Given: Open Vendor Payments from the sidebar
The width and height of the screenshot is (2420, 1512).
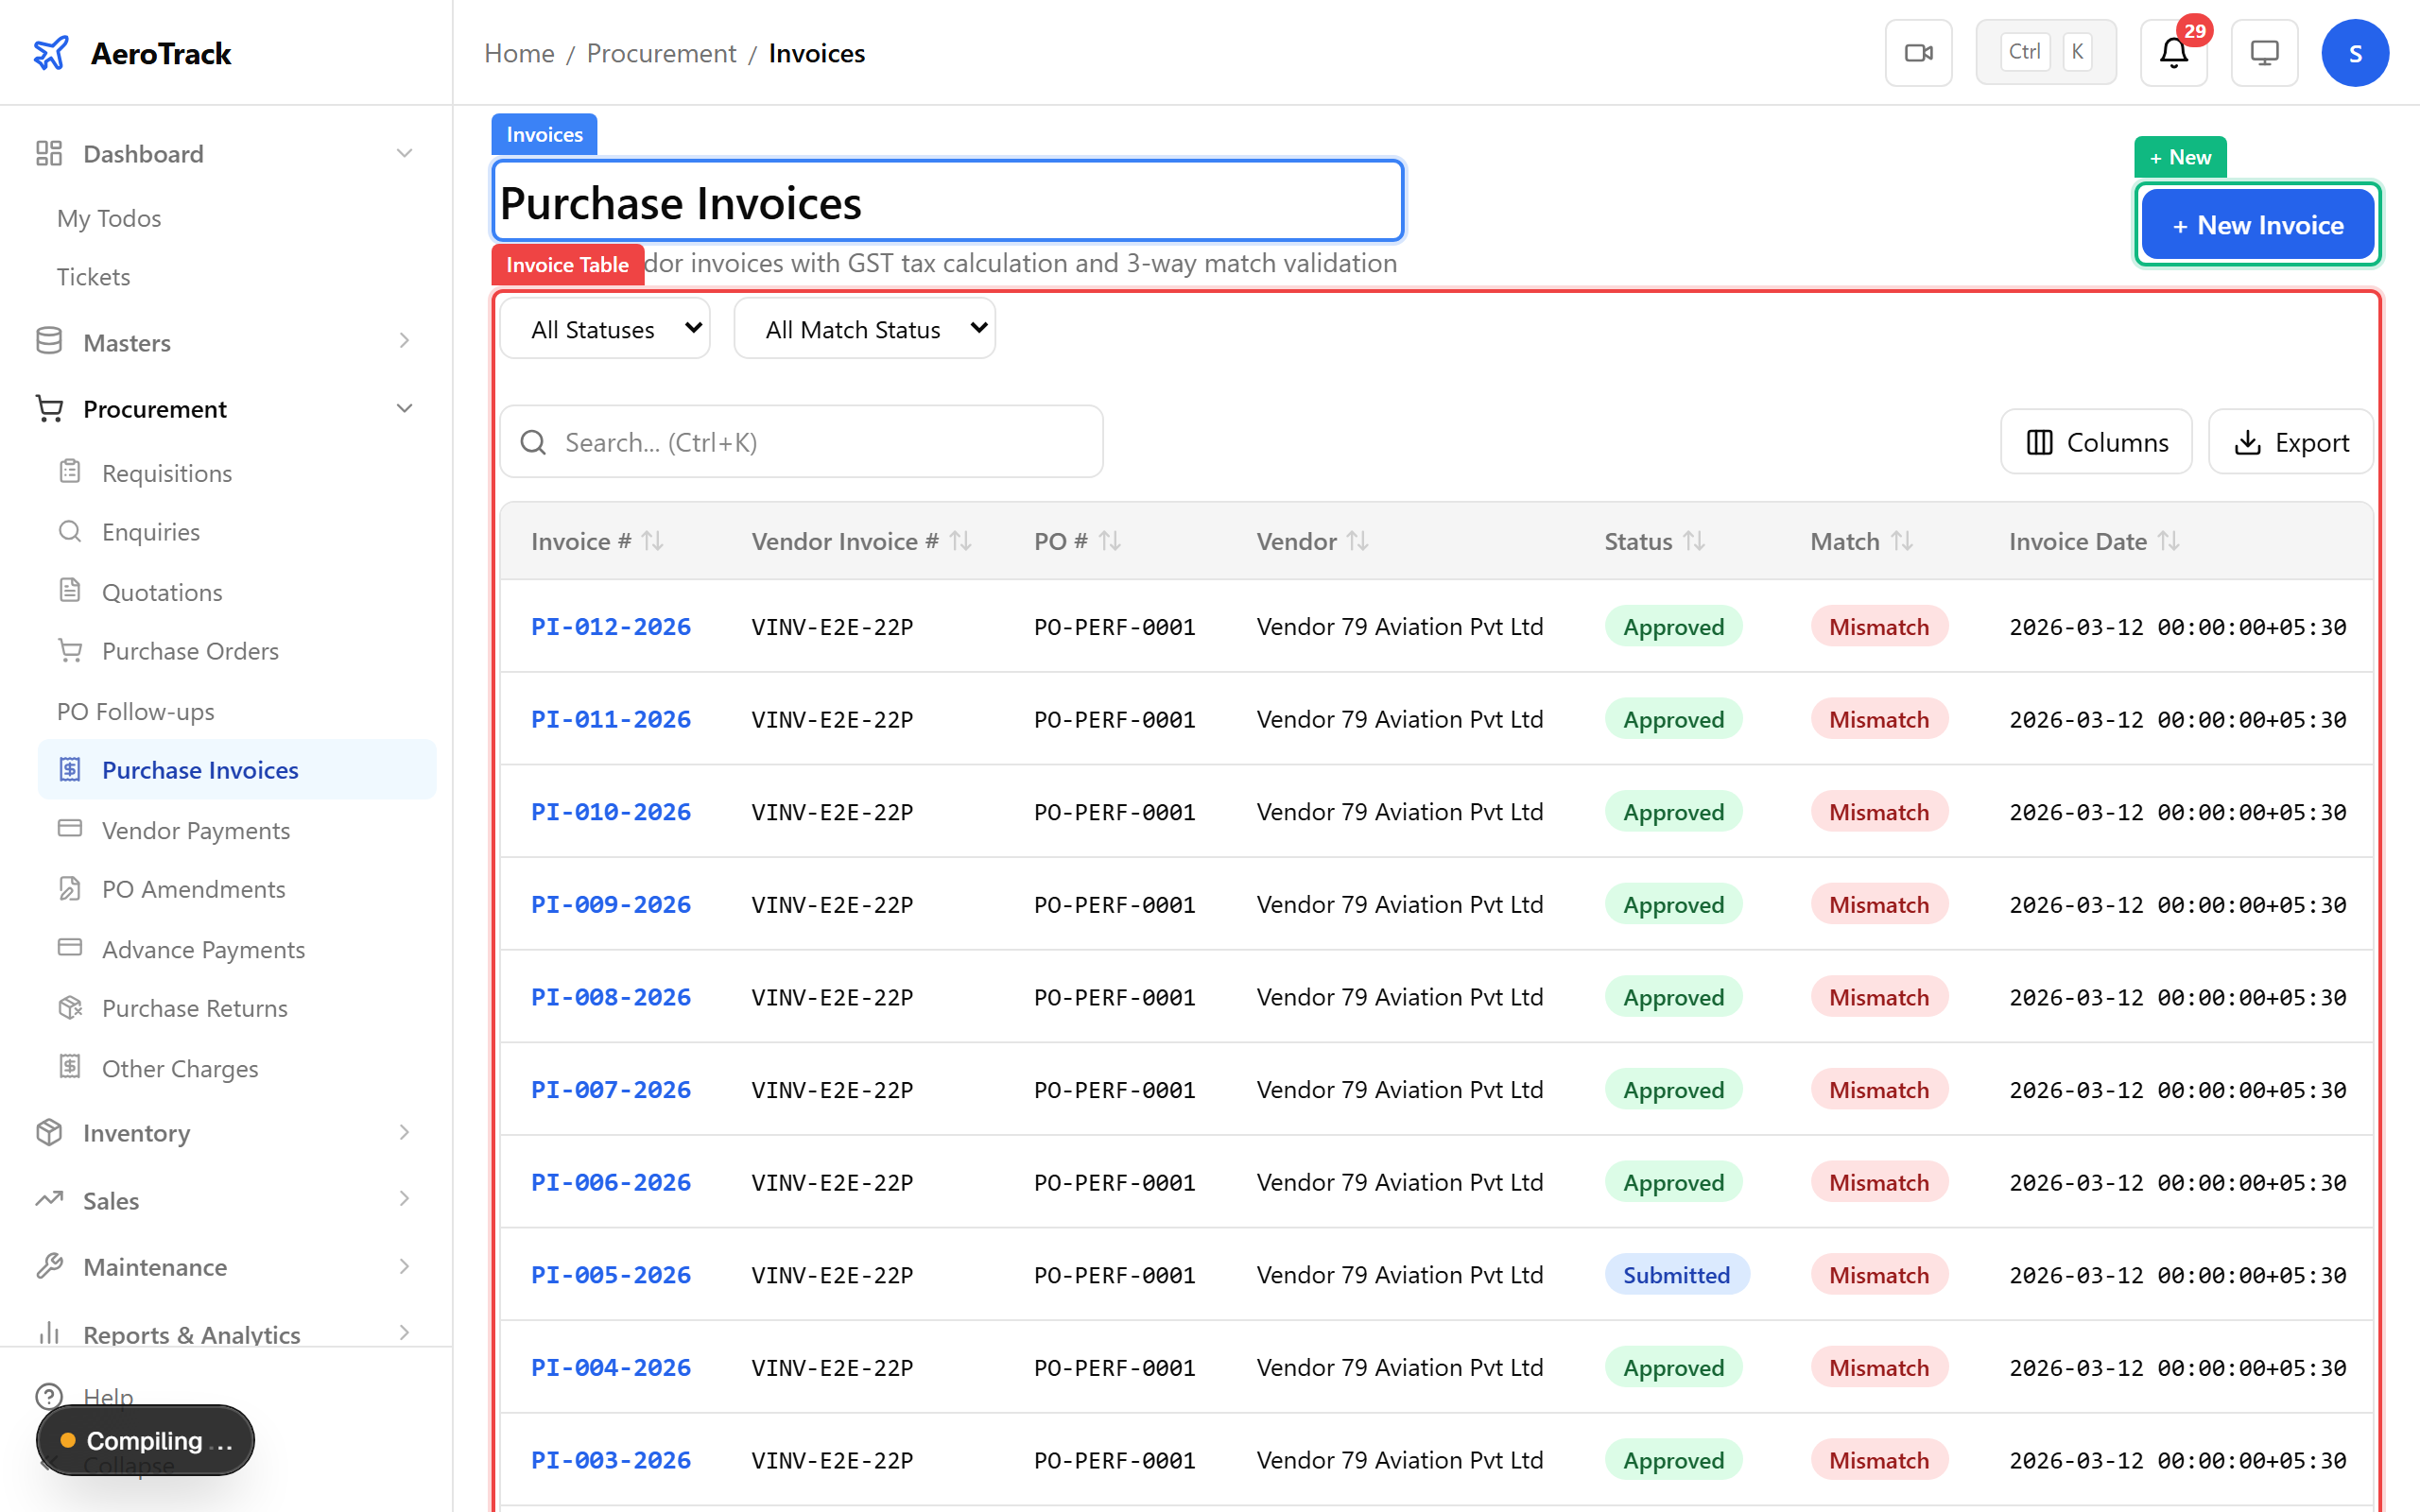Looking at the screenshot, I should pos(195,830).
